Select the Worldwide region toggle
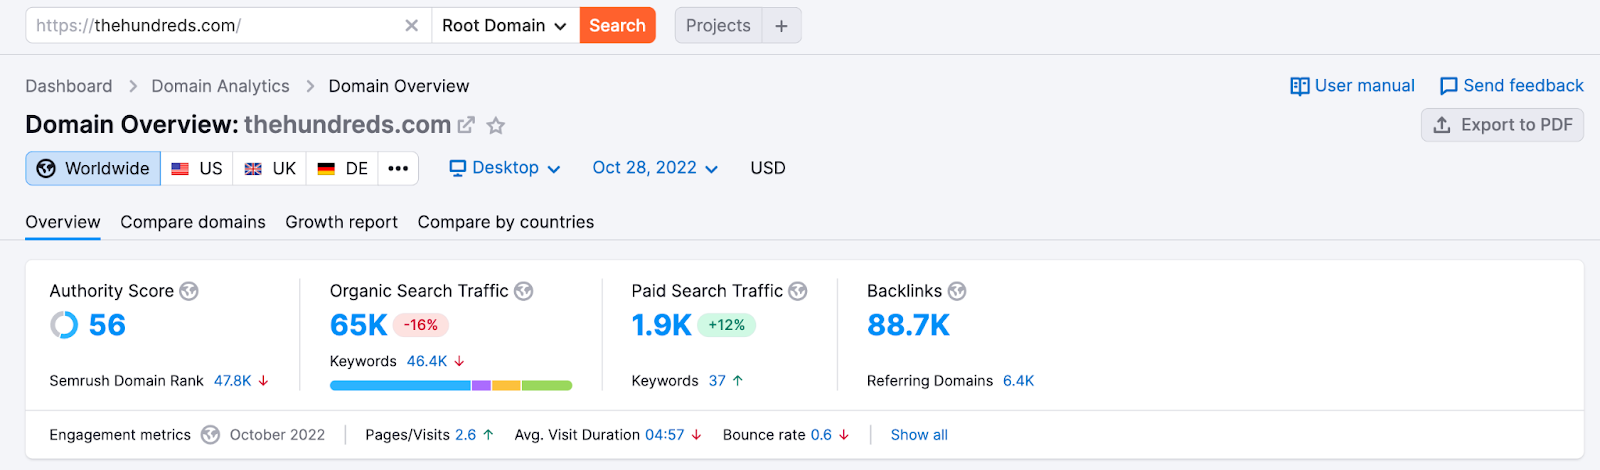The width and height of the screenshot is (1600, 470). tap(93, 168)
